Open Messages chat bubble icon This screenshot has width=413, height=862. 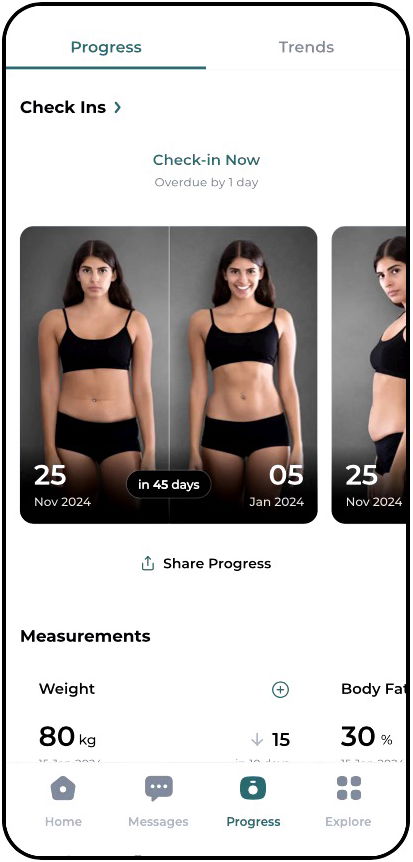click(158, 788)
